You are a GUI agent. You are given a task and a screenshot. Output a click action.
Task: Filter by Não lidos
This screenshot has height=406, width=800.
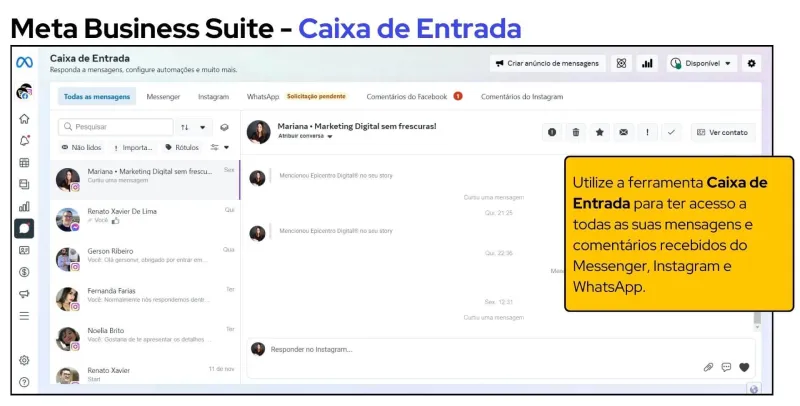click(x=82, y=147)
